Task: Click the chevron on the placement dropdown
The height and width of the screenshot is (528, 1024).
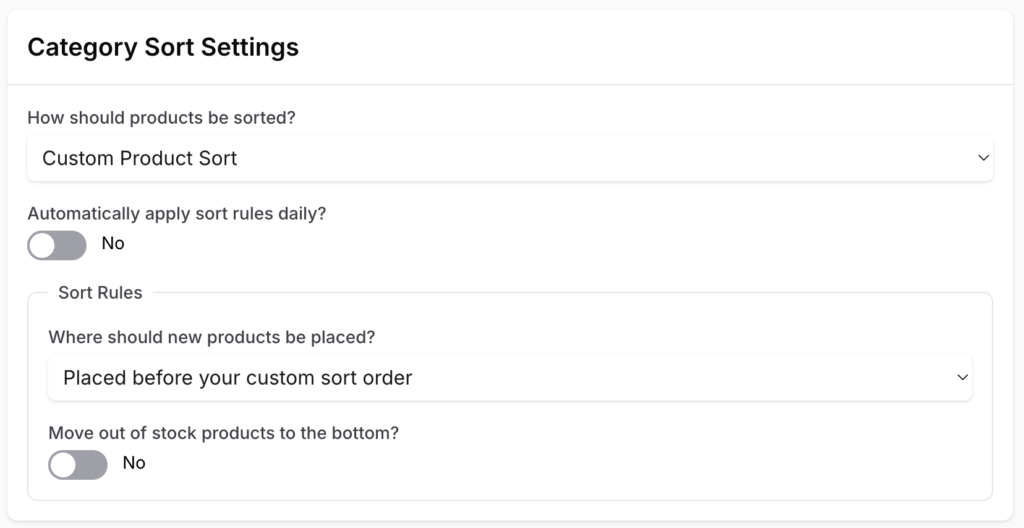Action: pos(962,378)
